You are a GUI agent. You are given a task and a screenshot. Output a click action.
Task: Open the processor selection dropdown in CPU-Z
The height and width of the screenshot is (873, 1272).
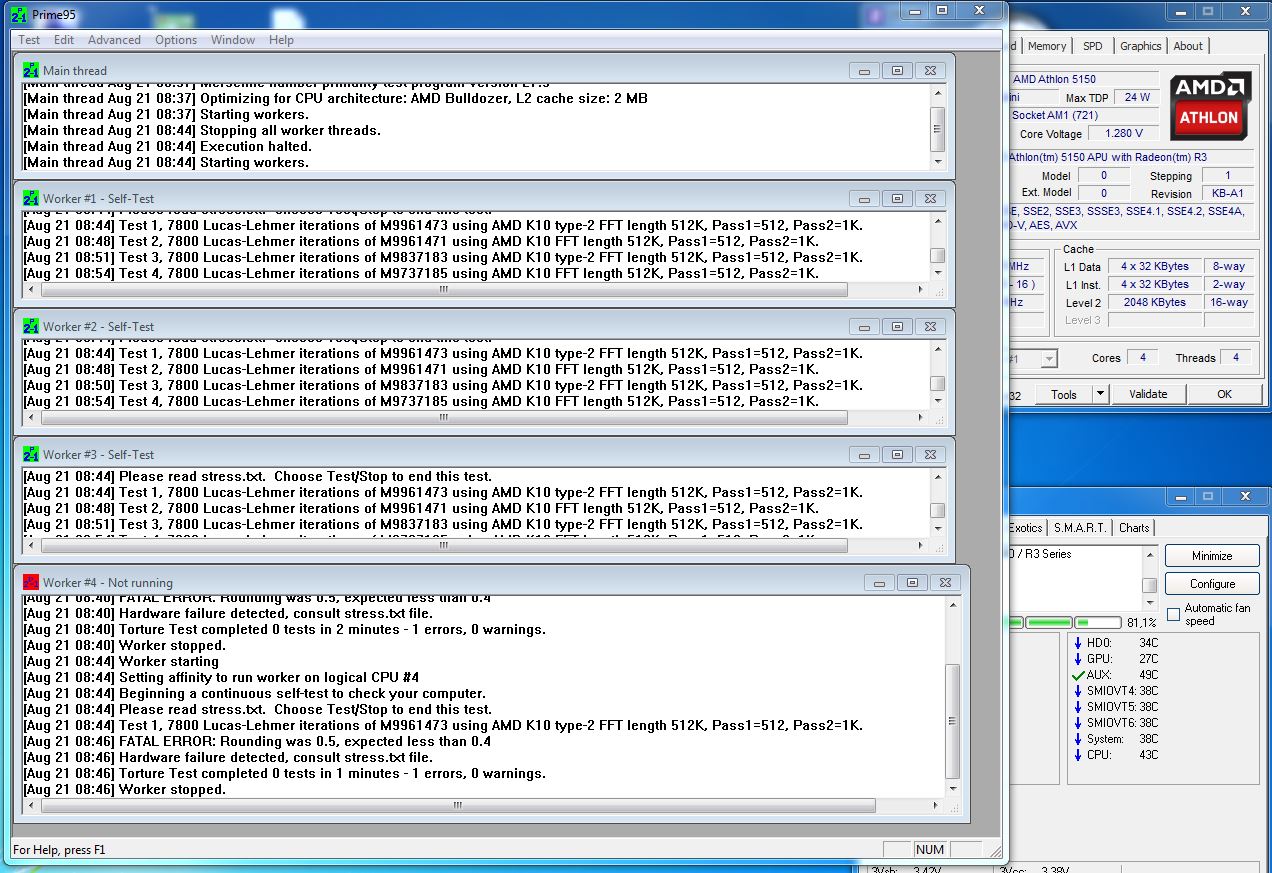pyautogui.click(x=1048, y=358)
